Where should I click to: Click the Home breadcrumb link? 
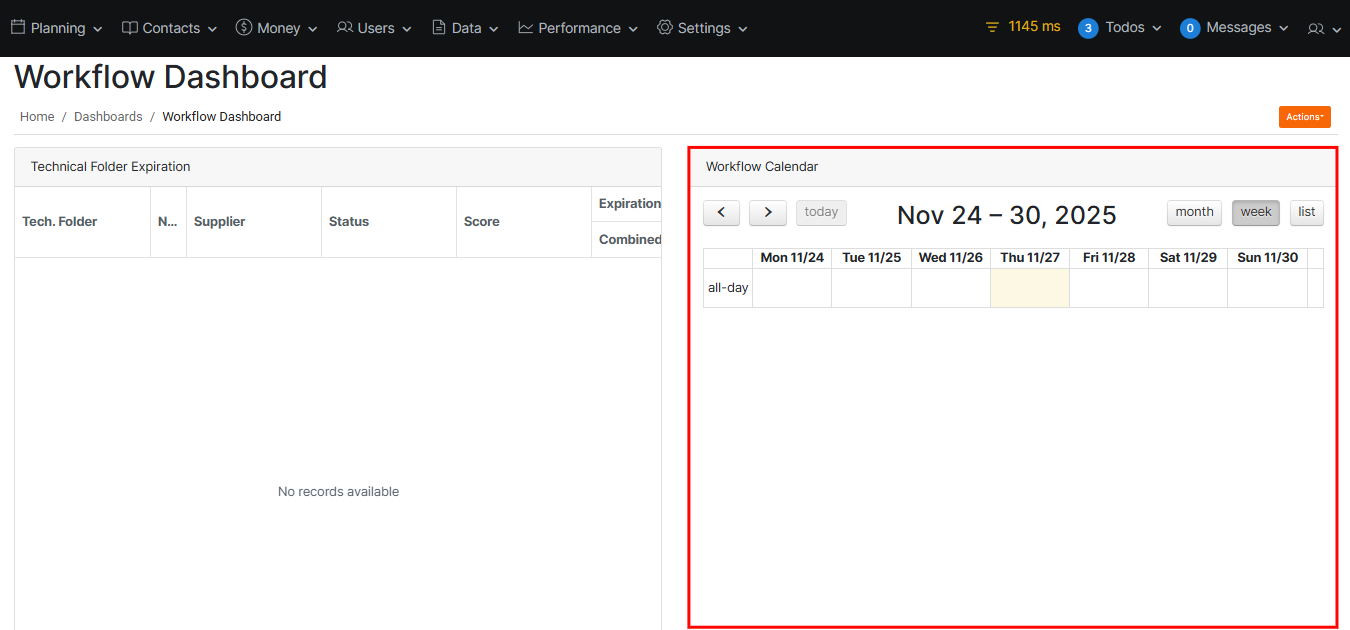coord(37,117)
